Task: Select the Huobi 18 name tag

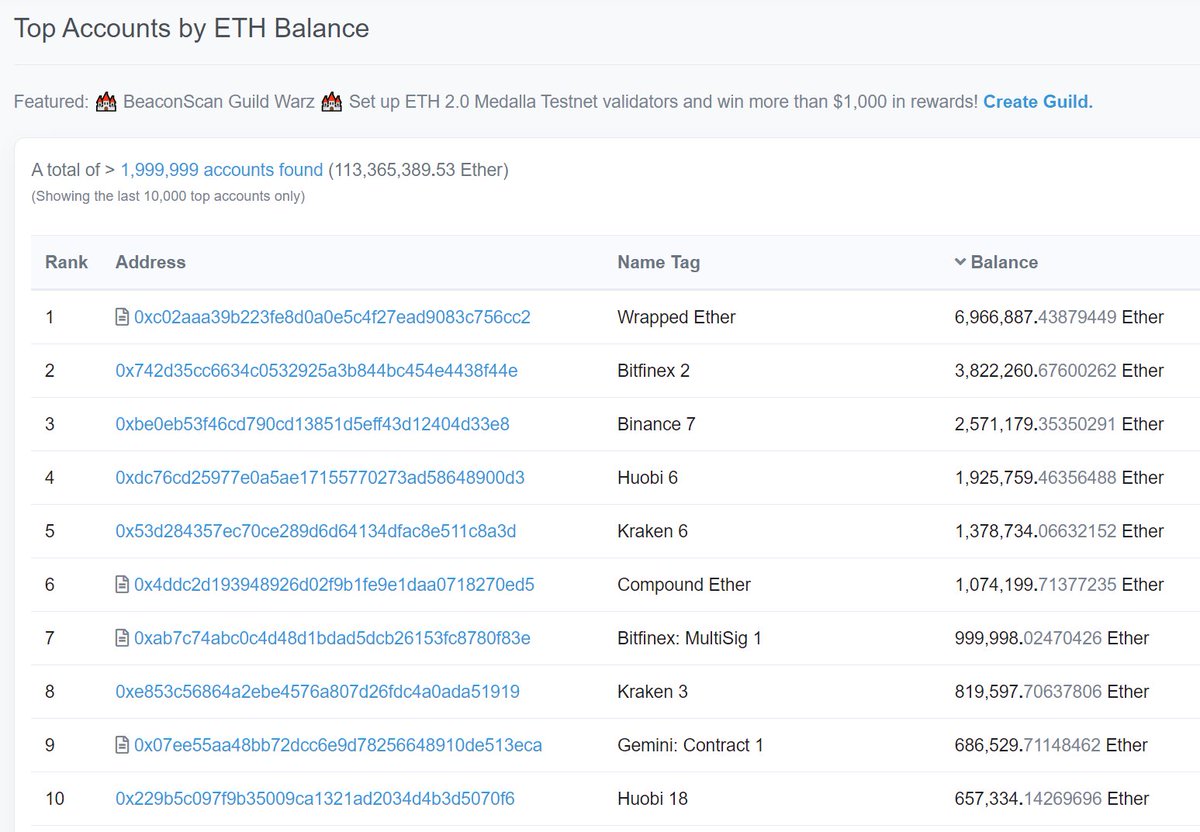Action: (x=653, y=799)
